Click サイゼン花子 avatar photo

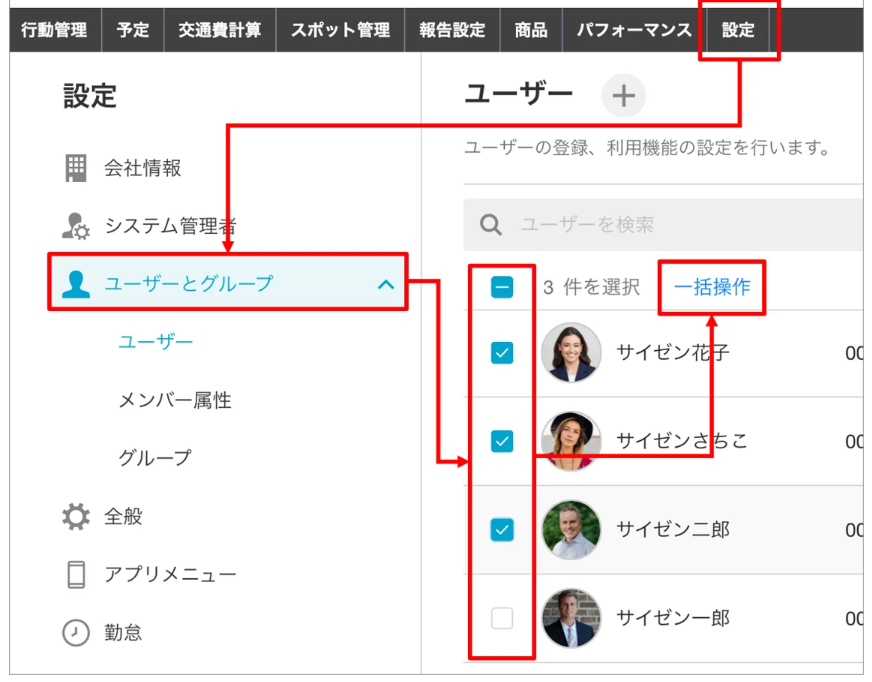point(571,353)
